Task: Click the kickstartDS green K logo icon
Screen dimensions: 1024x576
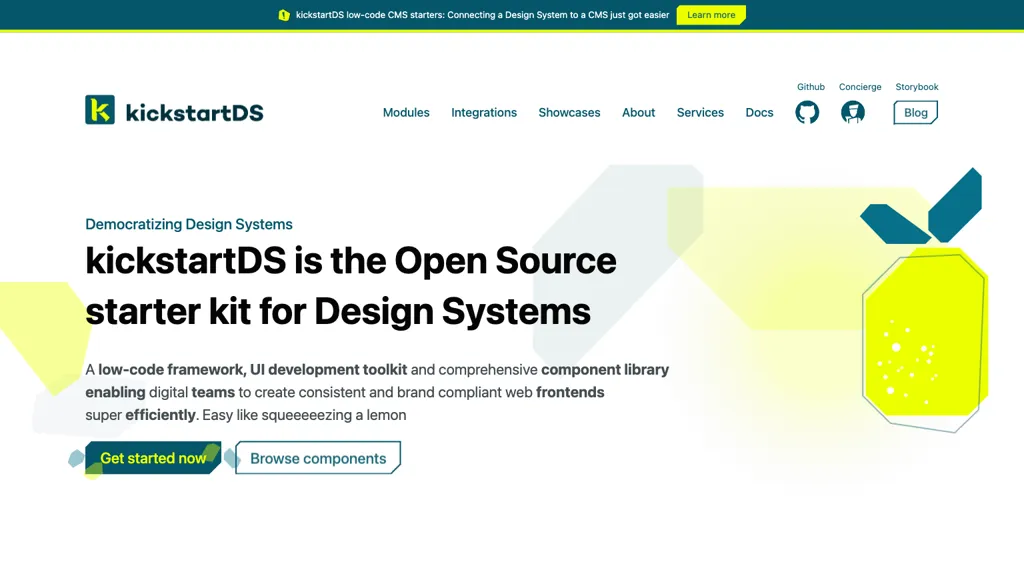Action: tap(100, 110)
